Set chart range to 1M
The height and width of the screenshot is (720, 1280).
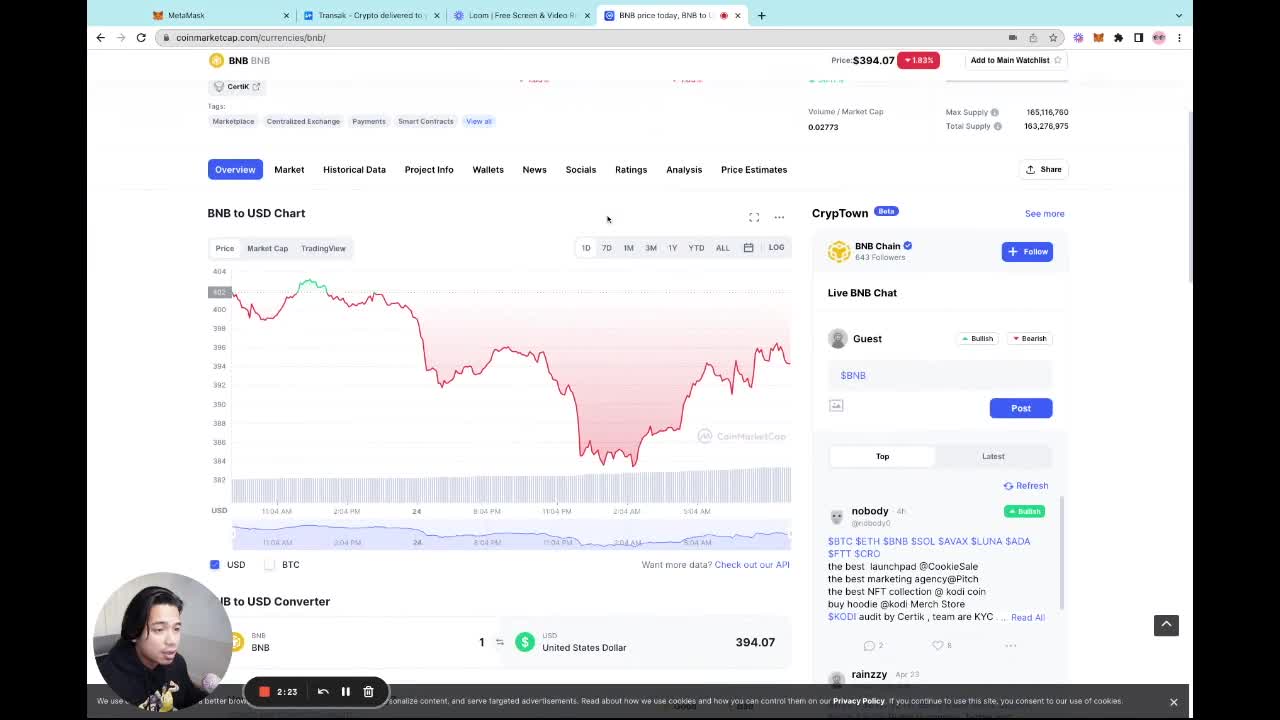tap(628, 248)
